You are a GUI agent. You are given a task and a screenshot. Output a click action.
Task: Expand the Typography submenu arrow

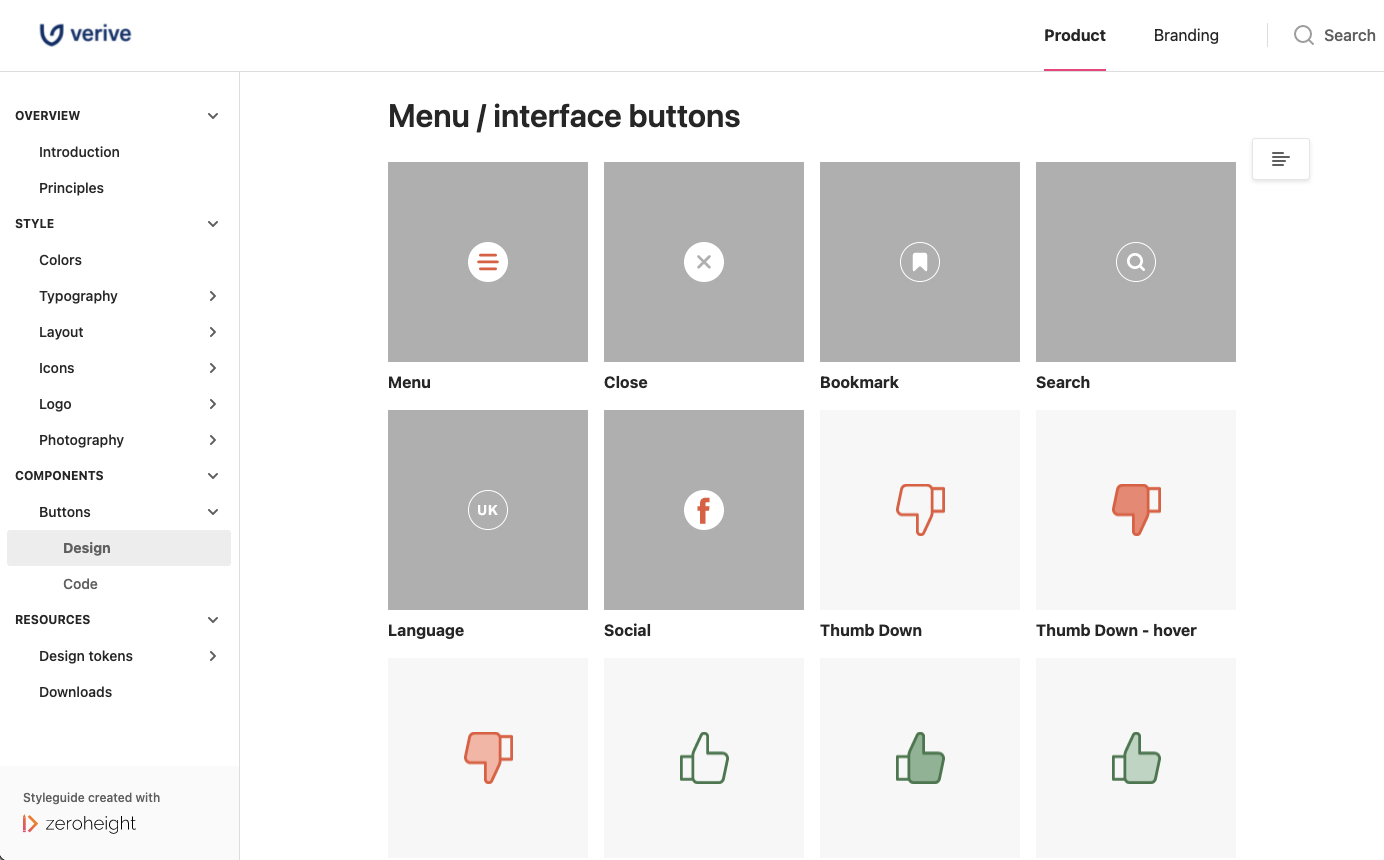pyautogui.click(x=213, y=296)
